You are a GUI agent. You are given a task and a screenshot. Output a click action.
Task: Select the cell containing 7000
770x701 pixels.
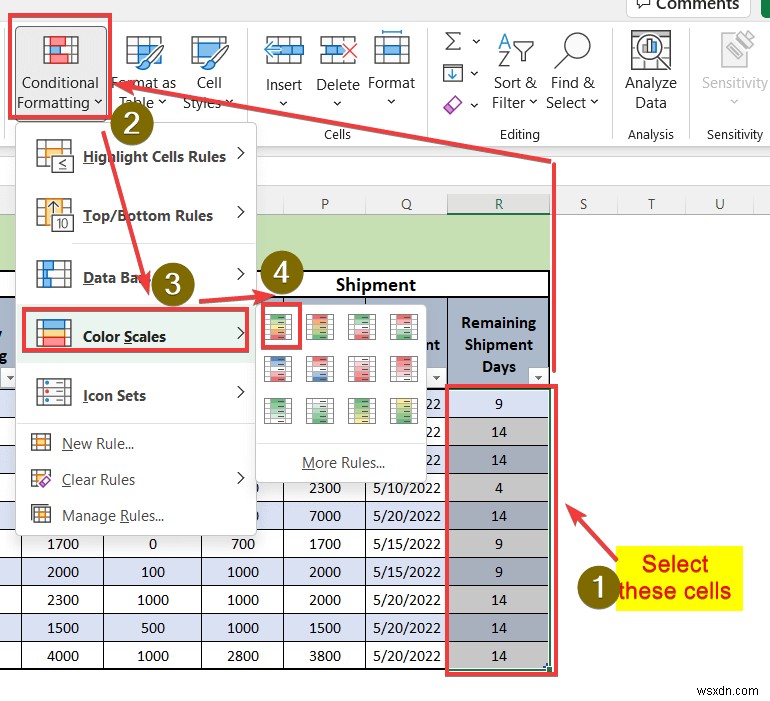pos(325,516)
